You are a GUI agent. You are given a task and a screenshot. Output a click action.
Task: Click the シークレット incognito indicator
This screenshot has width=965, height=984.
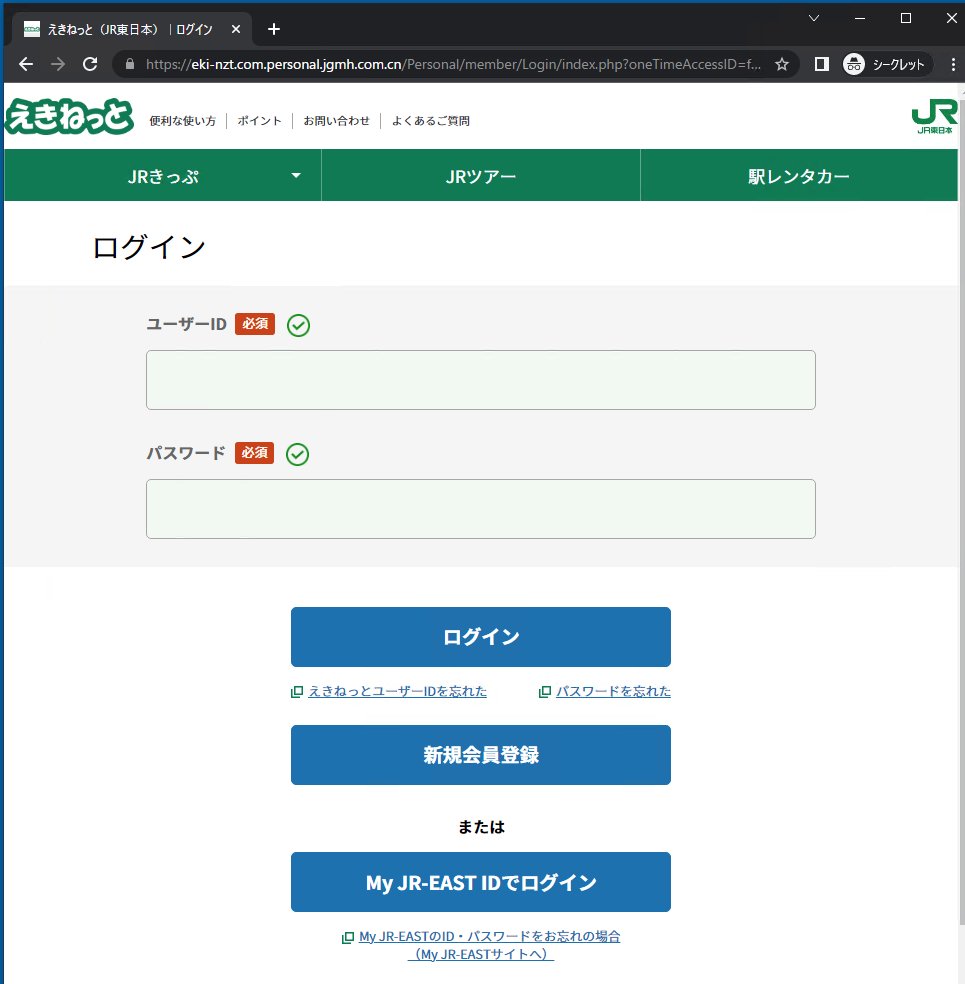click(x=885, y=64)
